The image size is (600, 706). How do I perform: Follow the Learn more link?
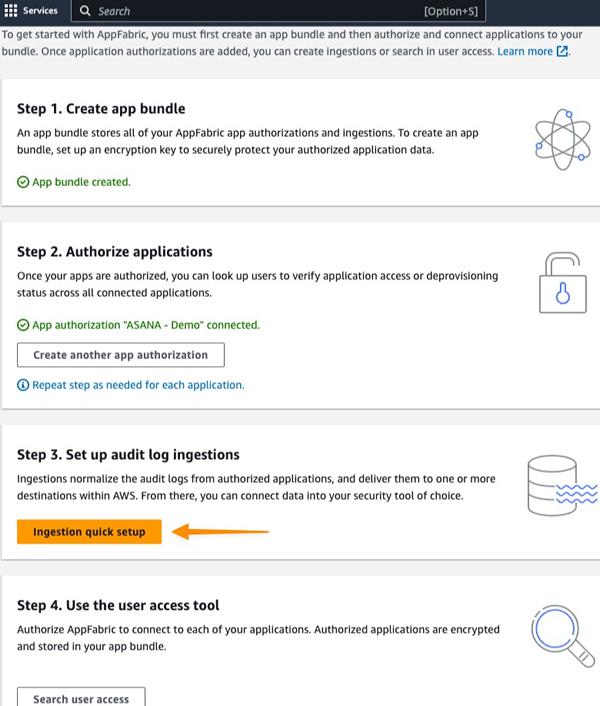524,51
